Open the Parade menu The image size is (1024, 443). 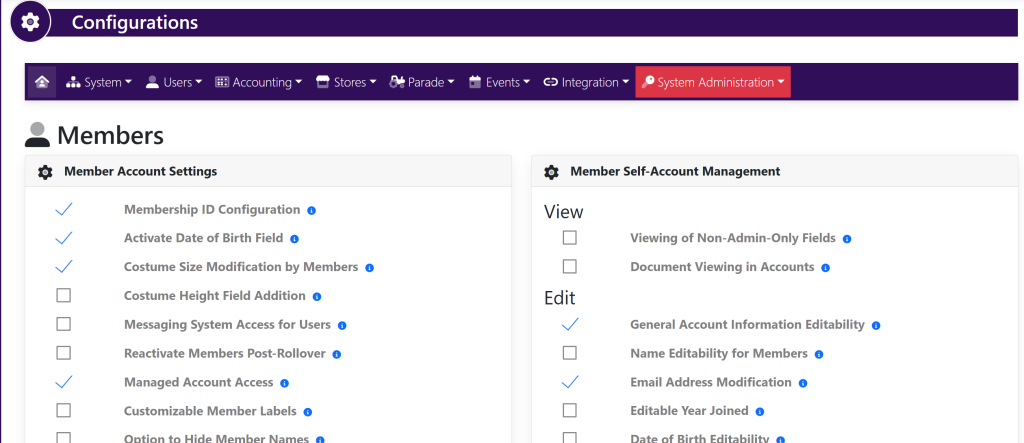point(422,83)
